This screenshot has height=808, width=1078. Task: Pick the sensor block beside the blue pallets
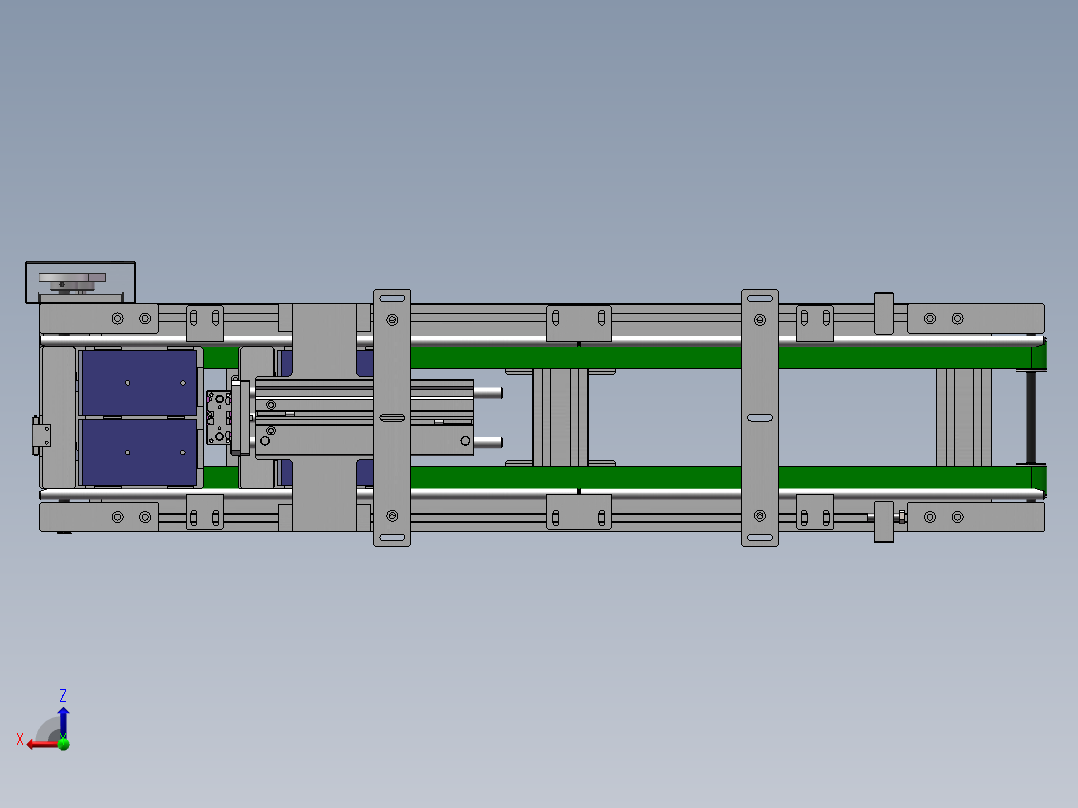[x=219, y=417]
